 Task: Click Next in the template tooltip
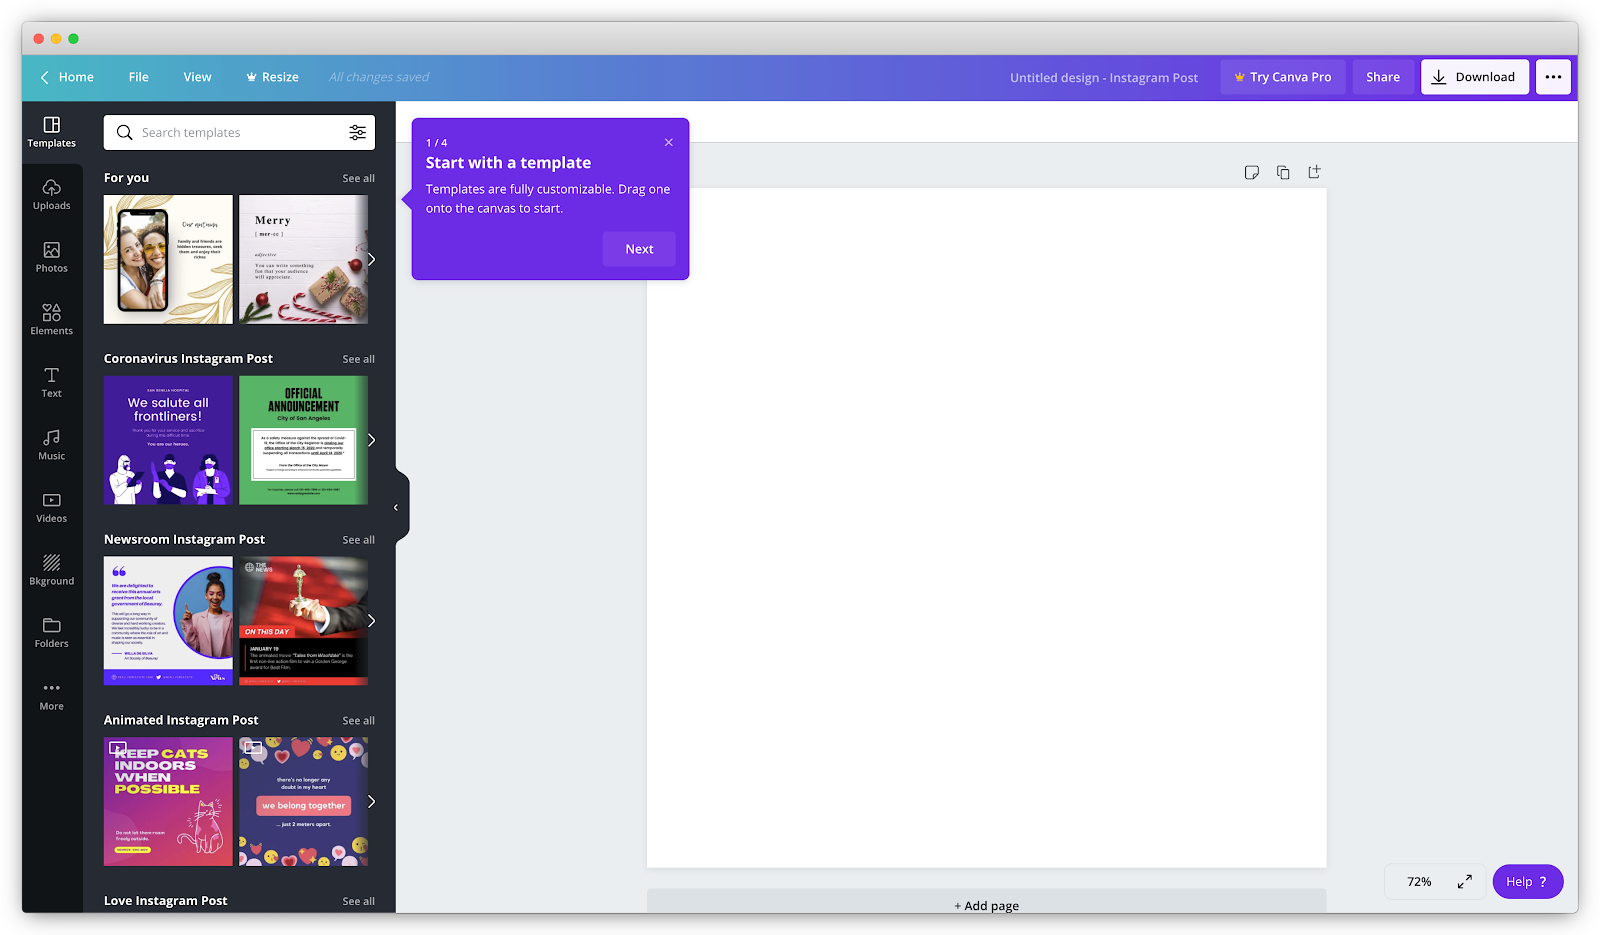coord(639,249)
